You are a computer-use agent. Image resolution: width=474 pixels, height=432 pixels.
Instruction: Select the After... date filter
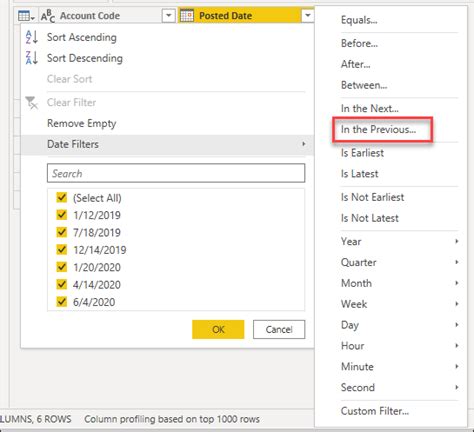pyautogui.click(x=355, y=64)
